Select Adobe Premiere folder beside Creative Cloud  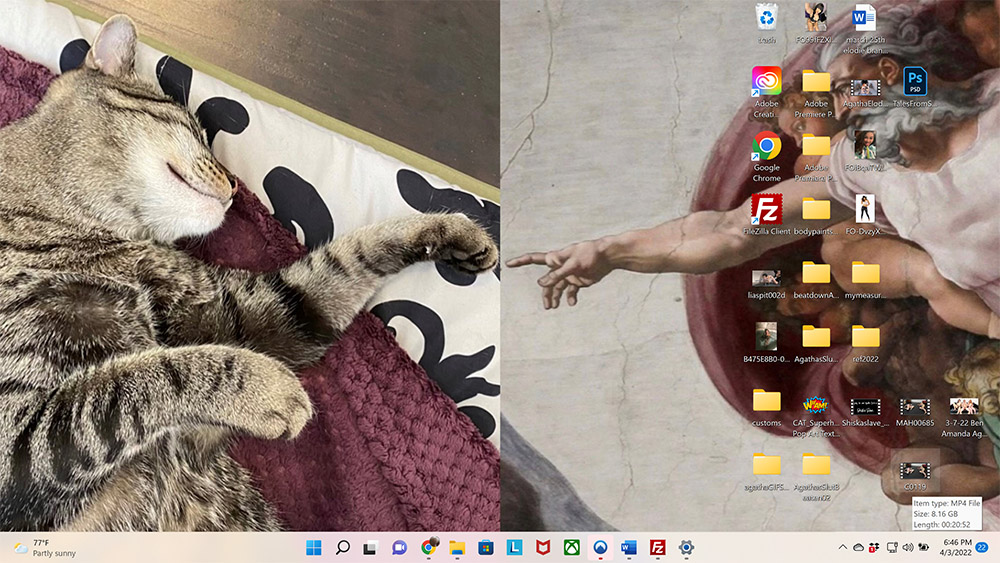coord(816,82)
